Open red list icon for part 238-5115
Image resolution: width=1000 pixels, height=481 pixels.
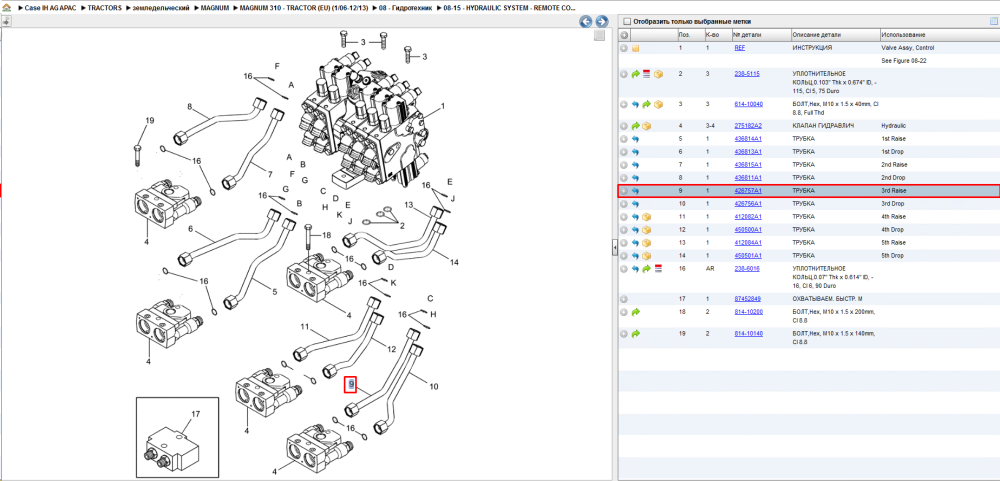(x=646, y=74)
